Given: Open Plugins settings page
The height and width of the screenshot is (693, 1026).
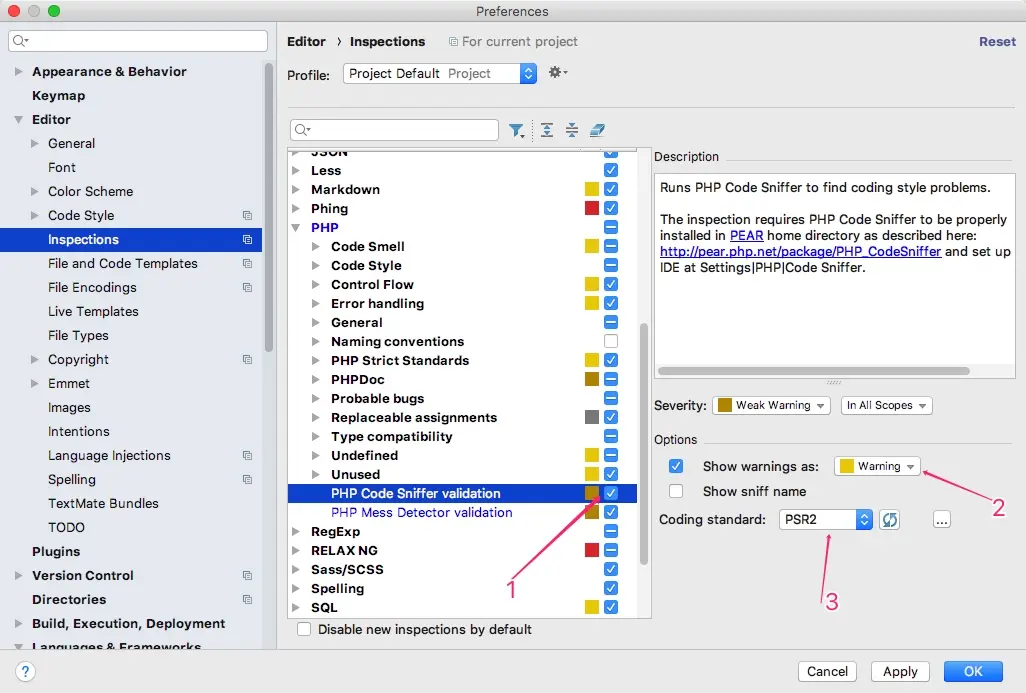Looking at the screenshot, I should [x=56, y=551].
